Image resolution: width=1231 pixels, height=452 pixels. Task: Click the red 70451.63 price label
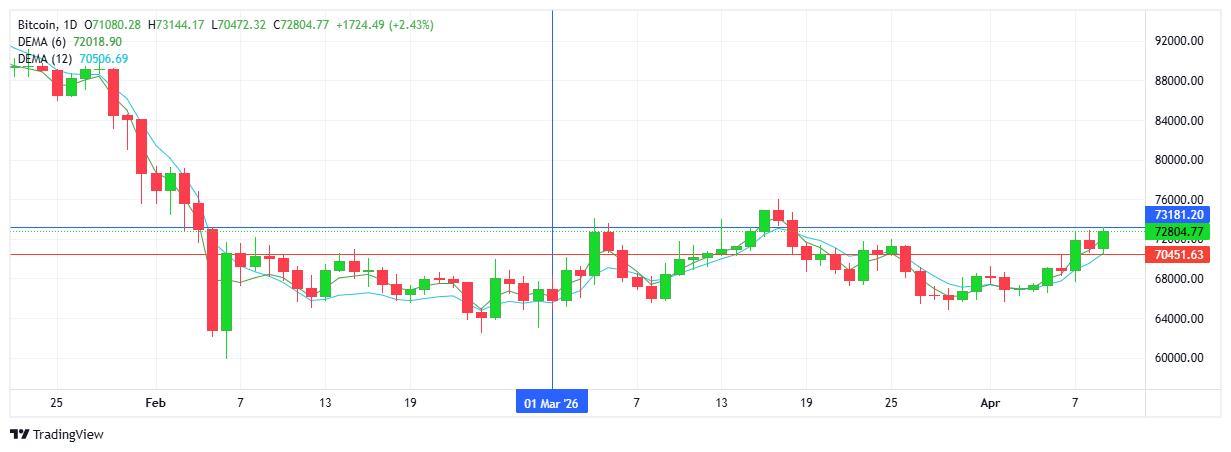[1181, 255]
